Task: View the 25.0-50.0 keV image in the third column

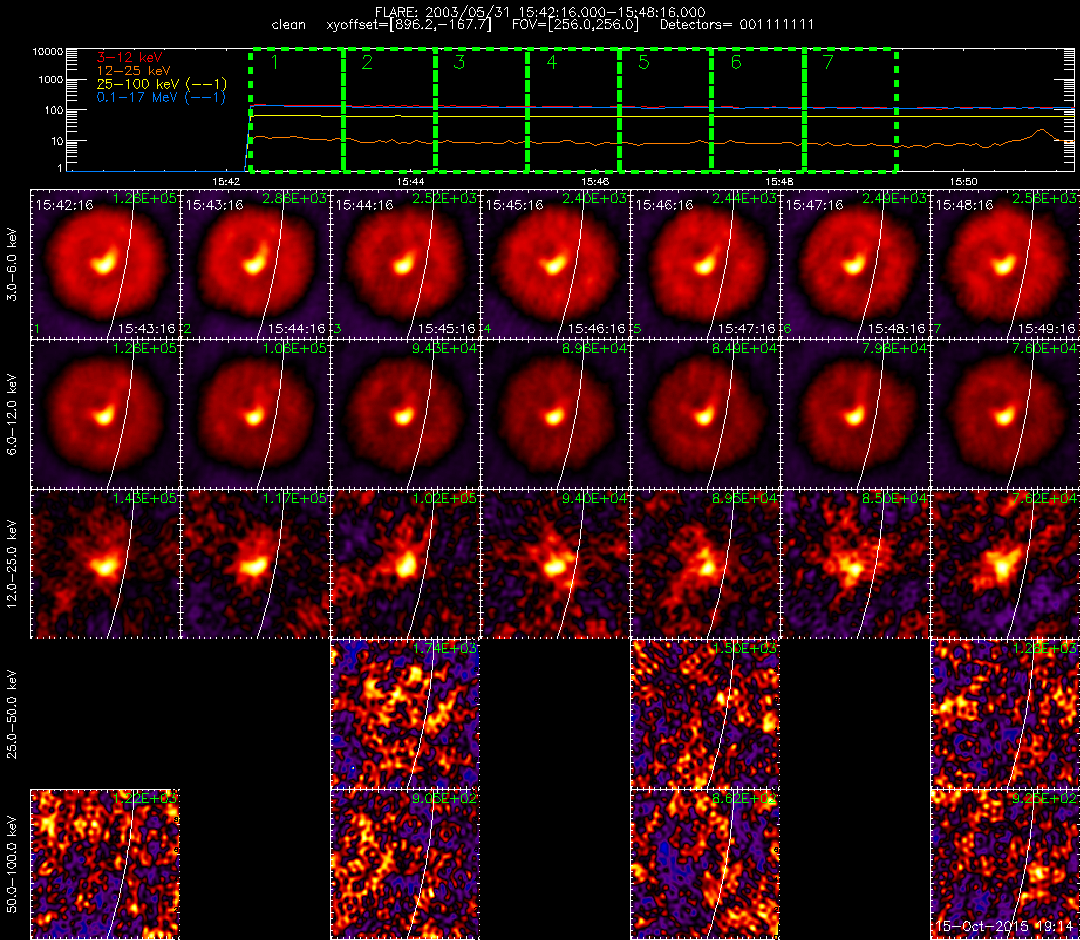Action: (405, 714)
